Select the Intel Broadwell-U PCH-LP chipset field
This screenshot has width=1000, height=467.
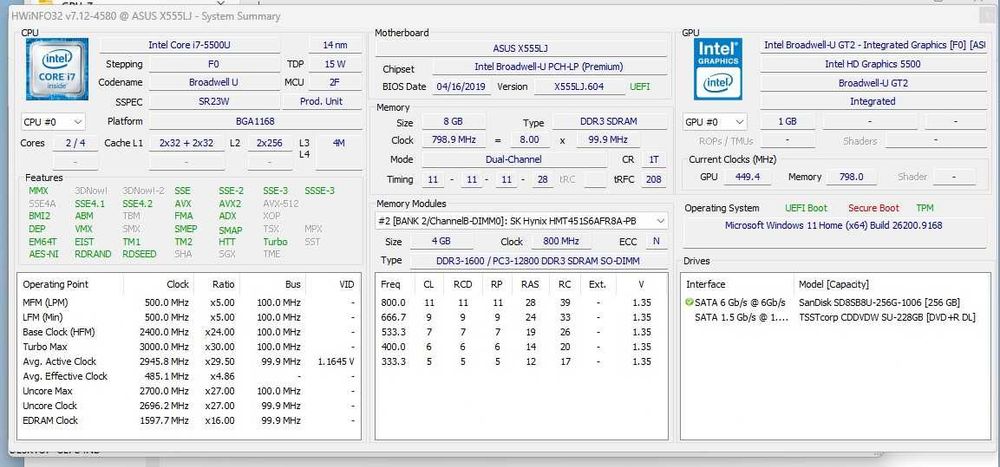549,67
